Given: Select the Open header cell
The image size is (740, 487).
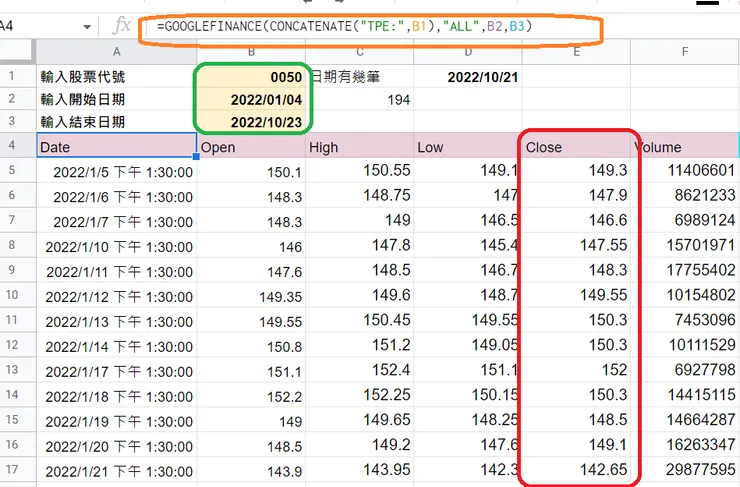Looking at the screenshot, I should [251, 145].
